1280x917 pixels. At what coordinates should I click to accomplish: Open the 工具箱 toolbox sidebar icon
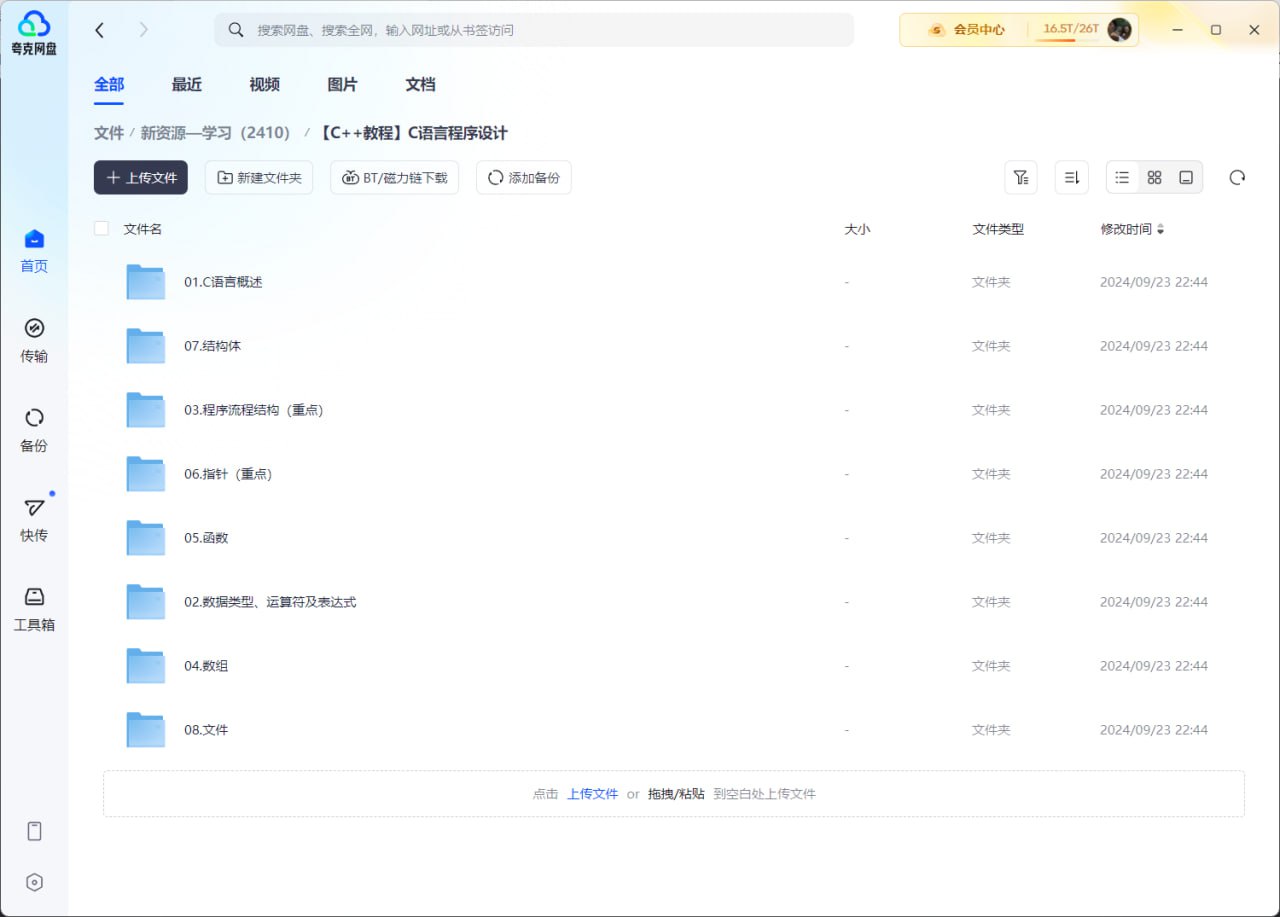click(34, 609)
